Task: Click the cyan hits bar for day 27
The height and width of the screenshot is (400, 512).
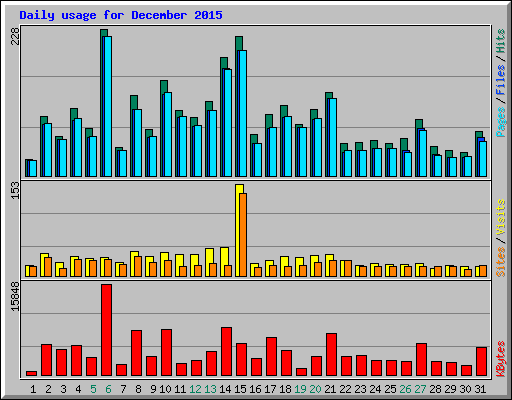Action: click(423, 154)
